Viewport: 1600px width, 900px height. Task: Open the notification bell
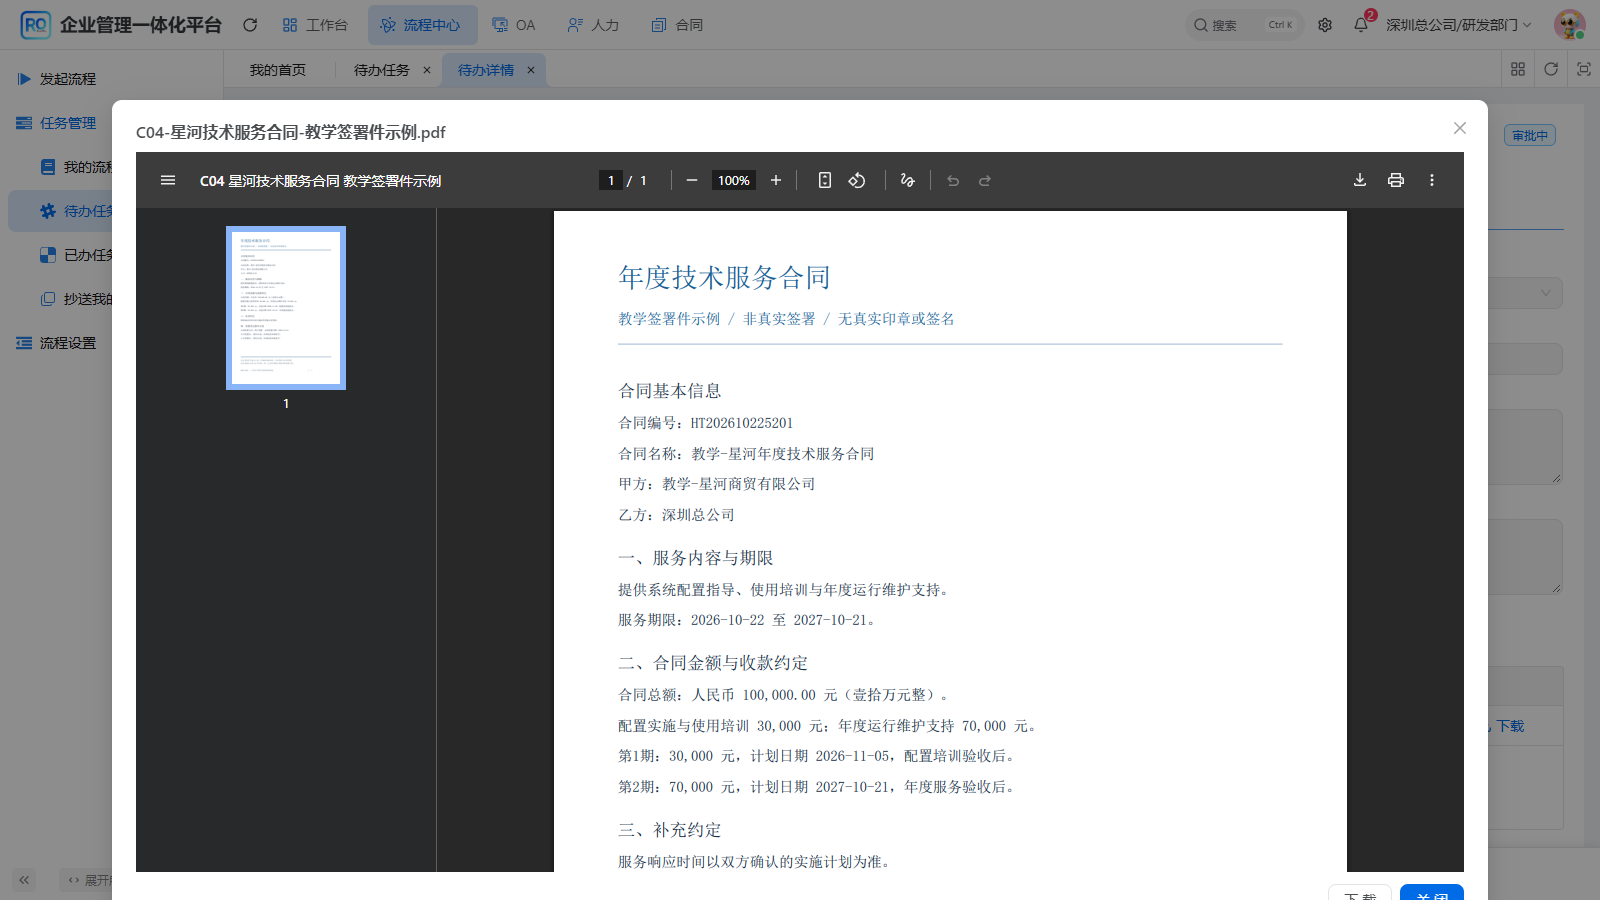[1361, 25]
